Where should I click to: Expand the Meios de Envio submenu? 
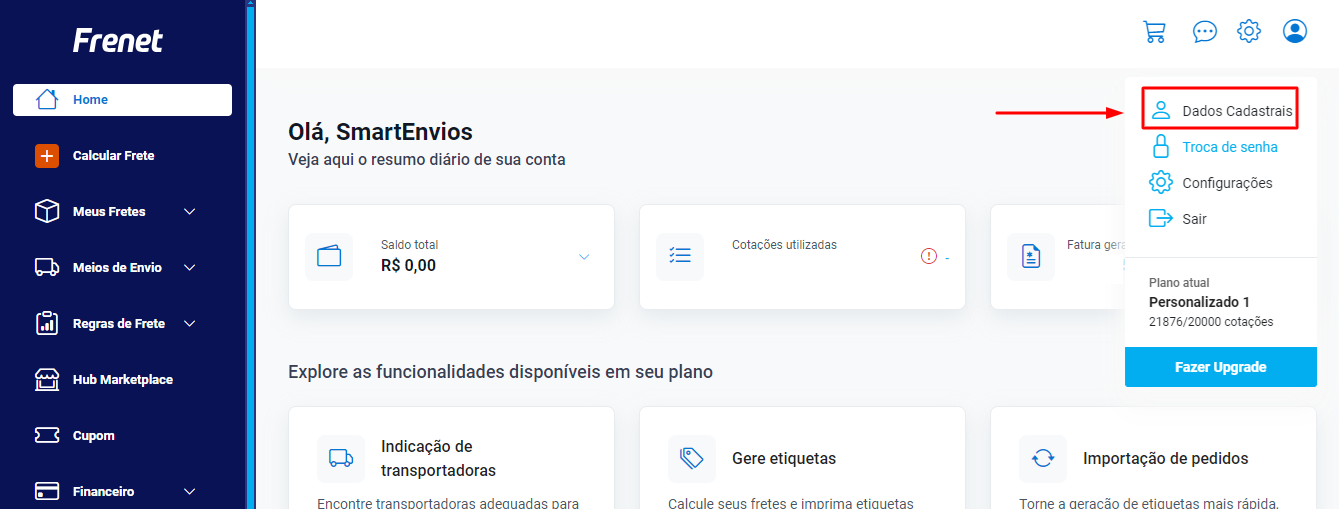coord(190,268)
